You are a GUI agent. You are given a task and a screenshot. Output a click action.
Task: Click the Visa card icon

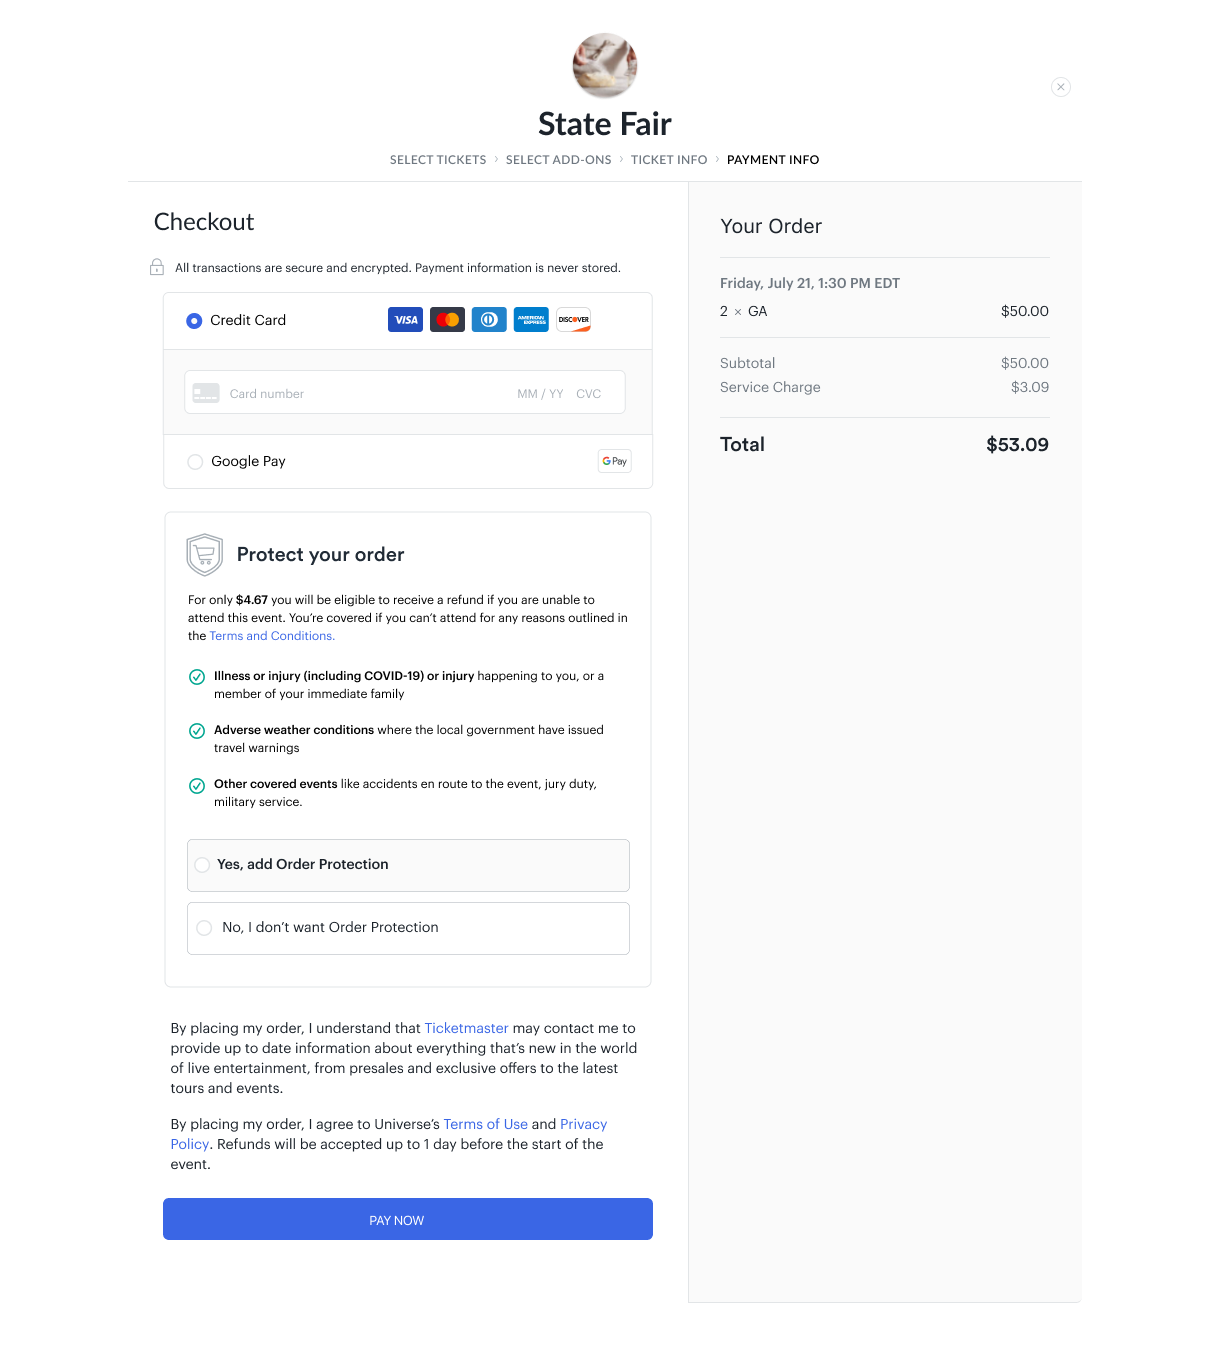coord(405,320)
